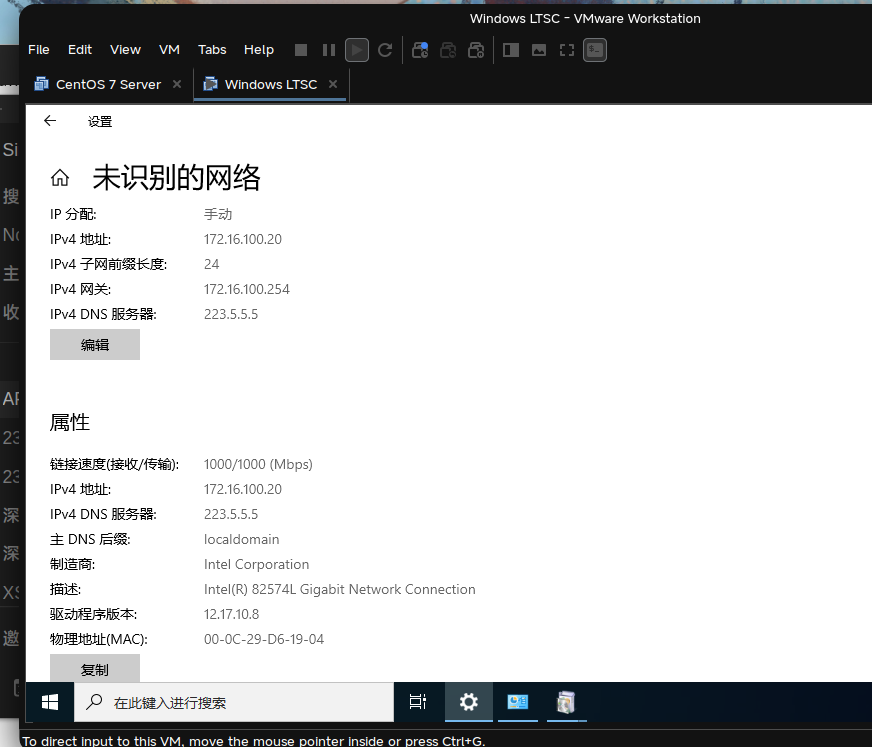Click the home icon above 未识别的网络

60,176
